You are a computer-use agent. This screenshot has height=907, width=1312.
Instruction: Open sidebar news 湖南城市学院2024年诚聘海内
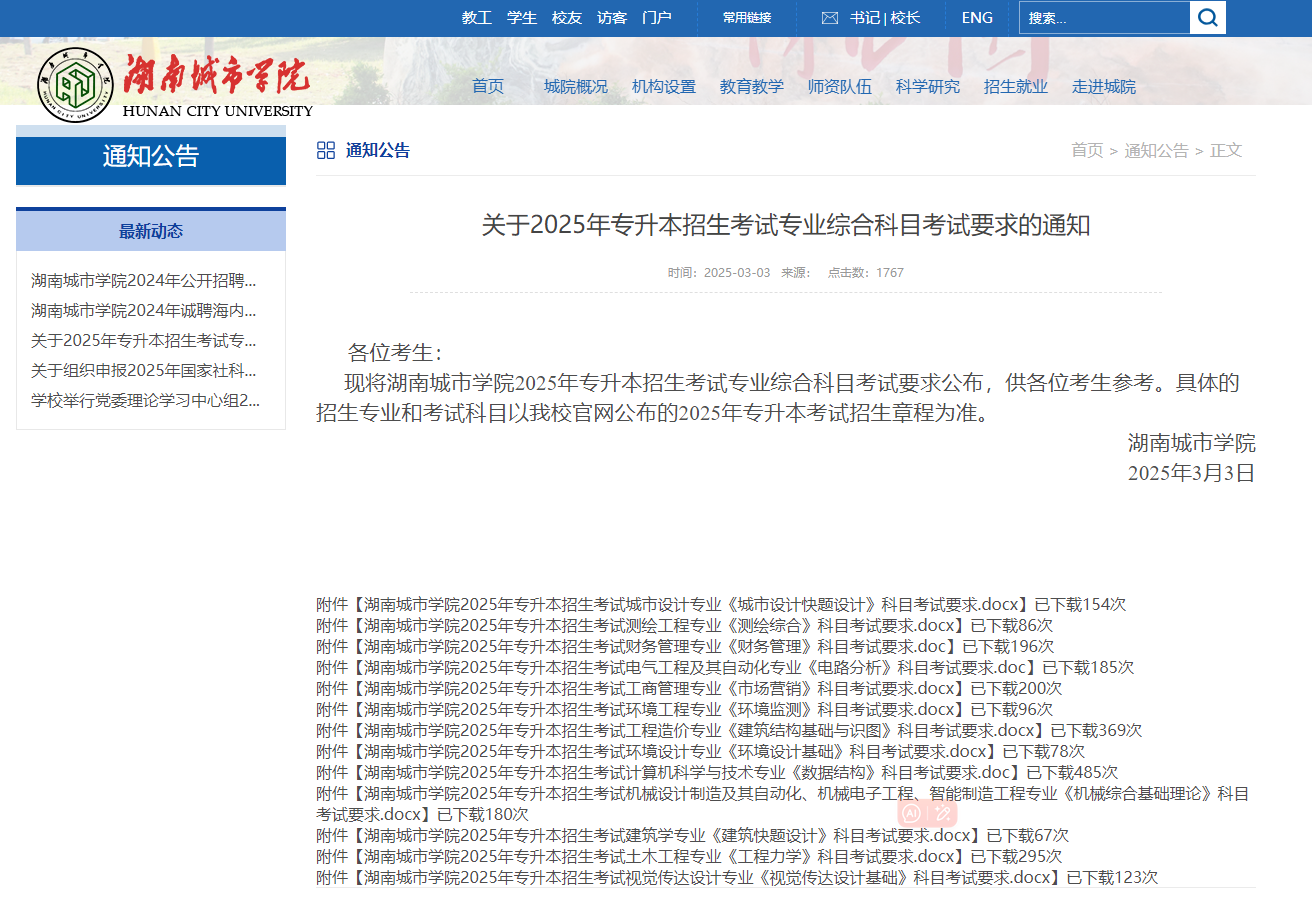pos(144,311)
